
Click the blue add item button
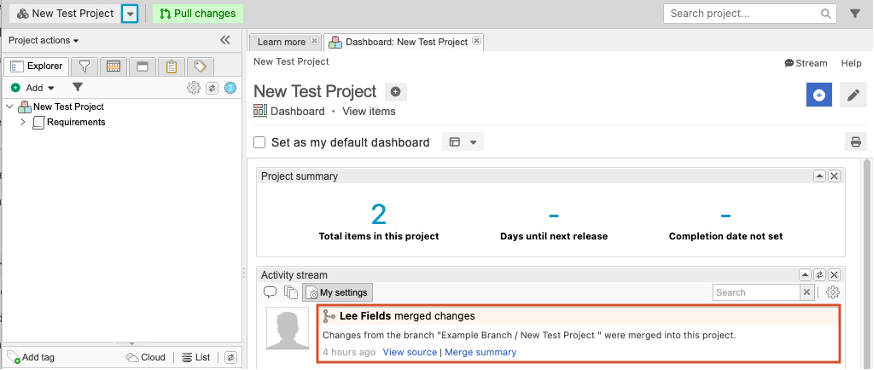pos(819,95)
